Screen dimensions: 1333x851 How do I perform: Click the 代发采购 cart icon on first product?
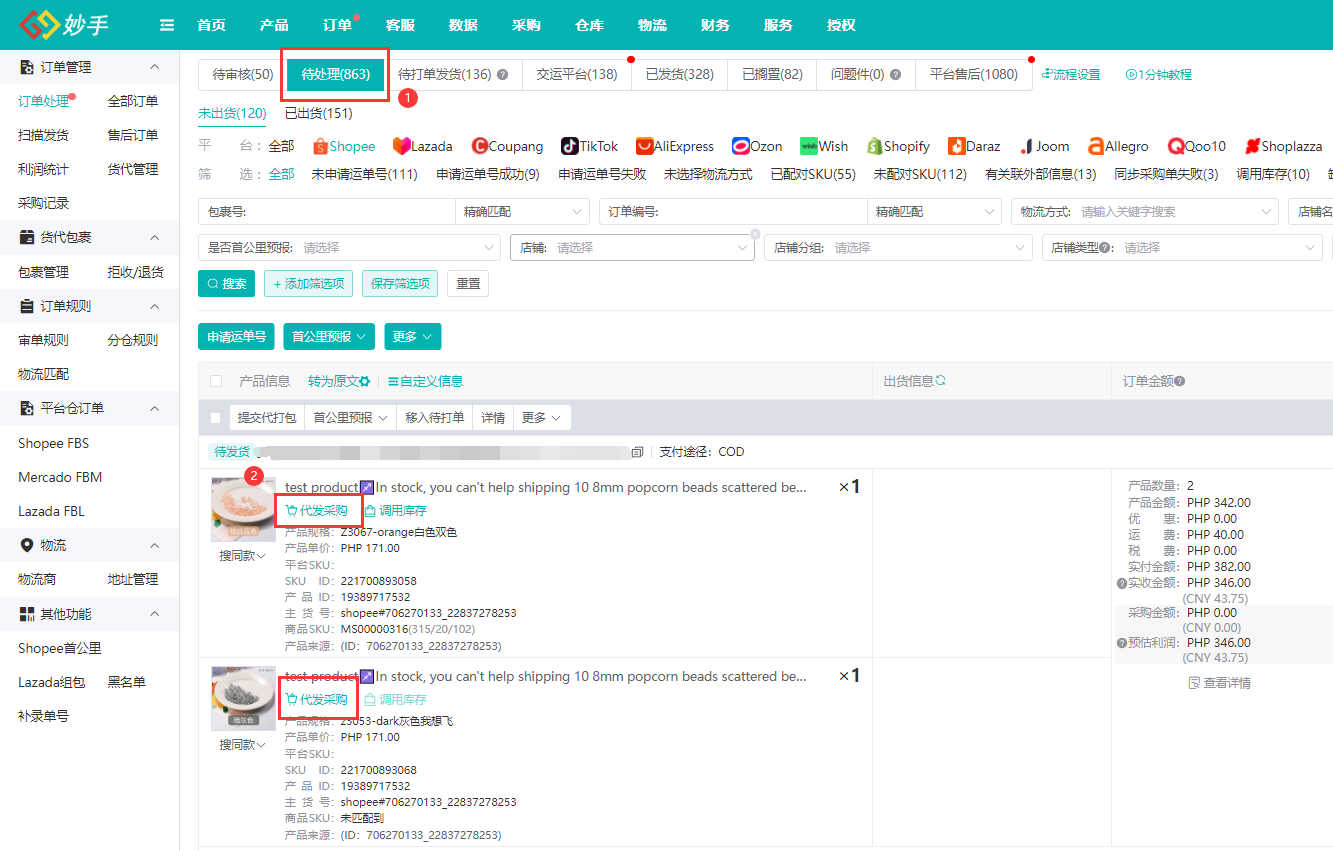coord(289,510)
